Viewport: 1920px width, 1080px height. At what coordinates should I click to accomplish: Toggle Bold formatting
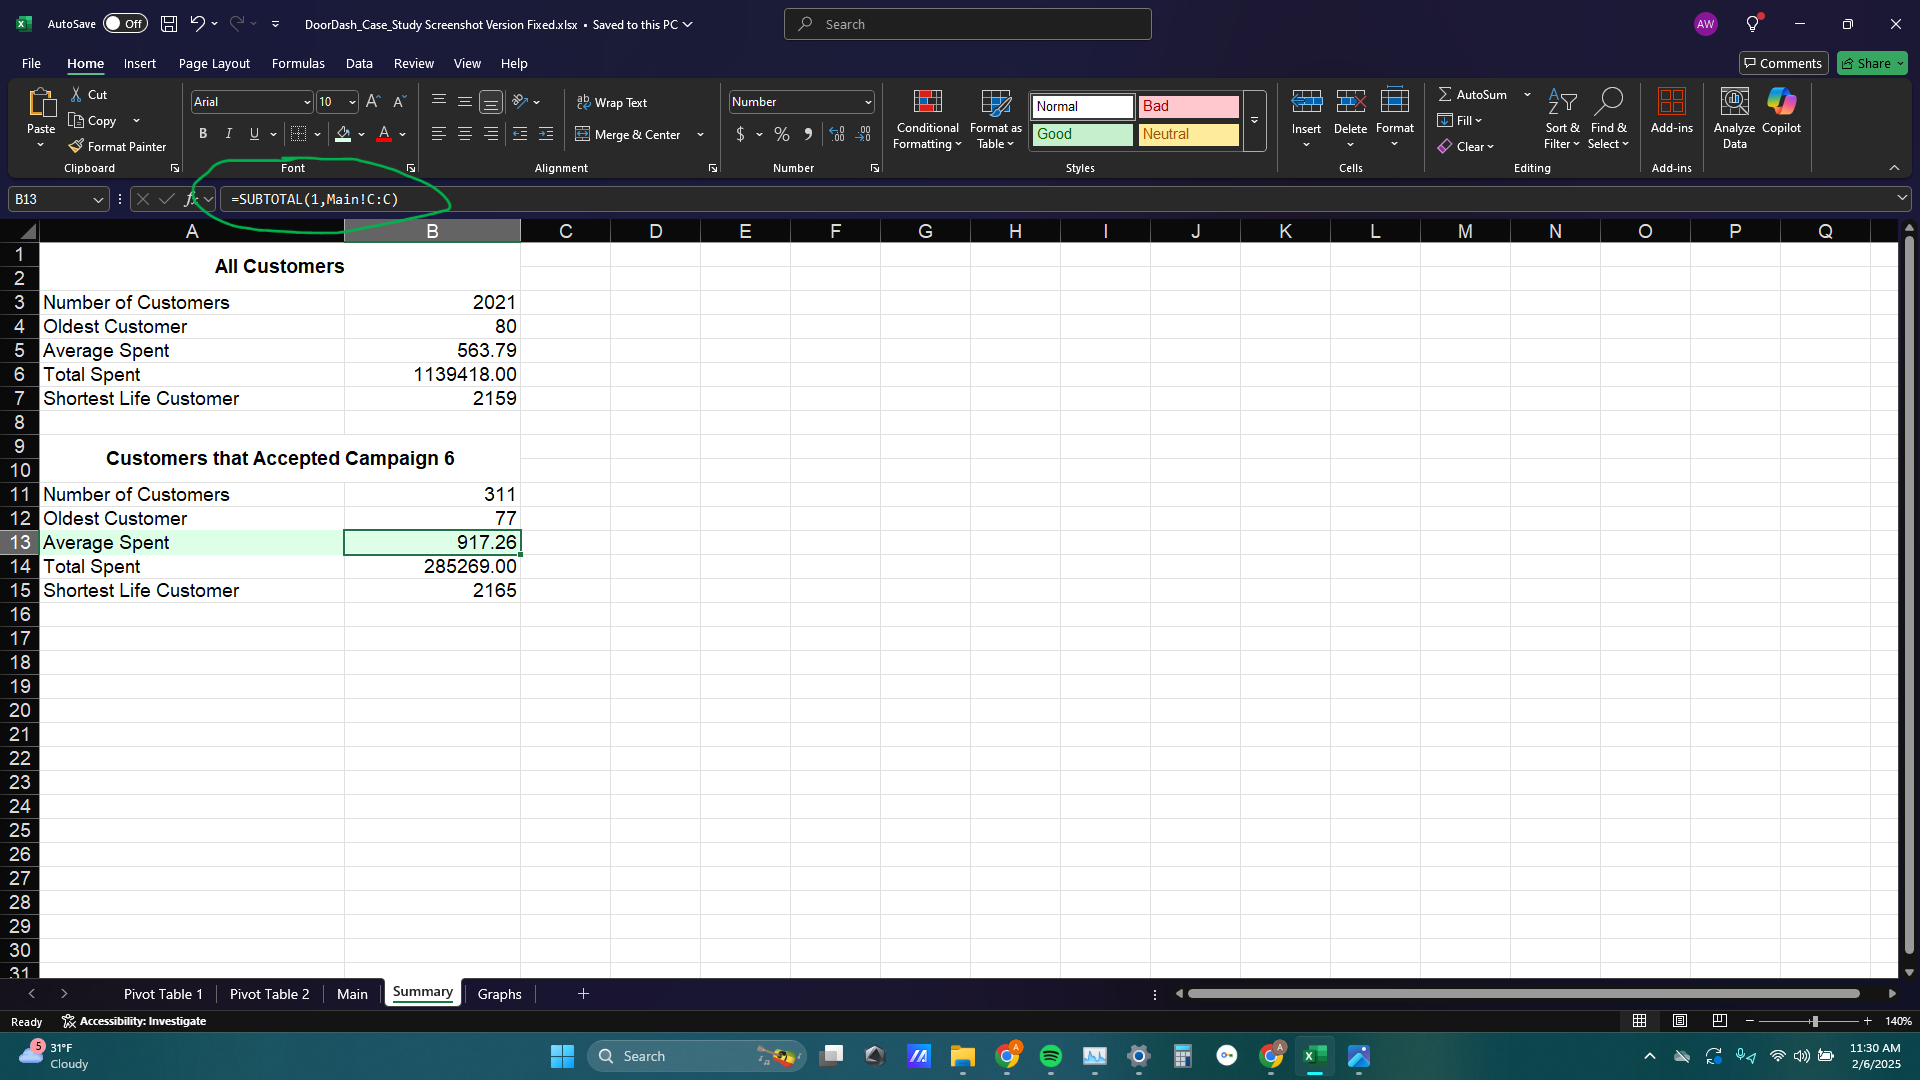pyautogui.click(x=203, y=134)
